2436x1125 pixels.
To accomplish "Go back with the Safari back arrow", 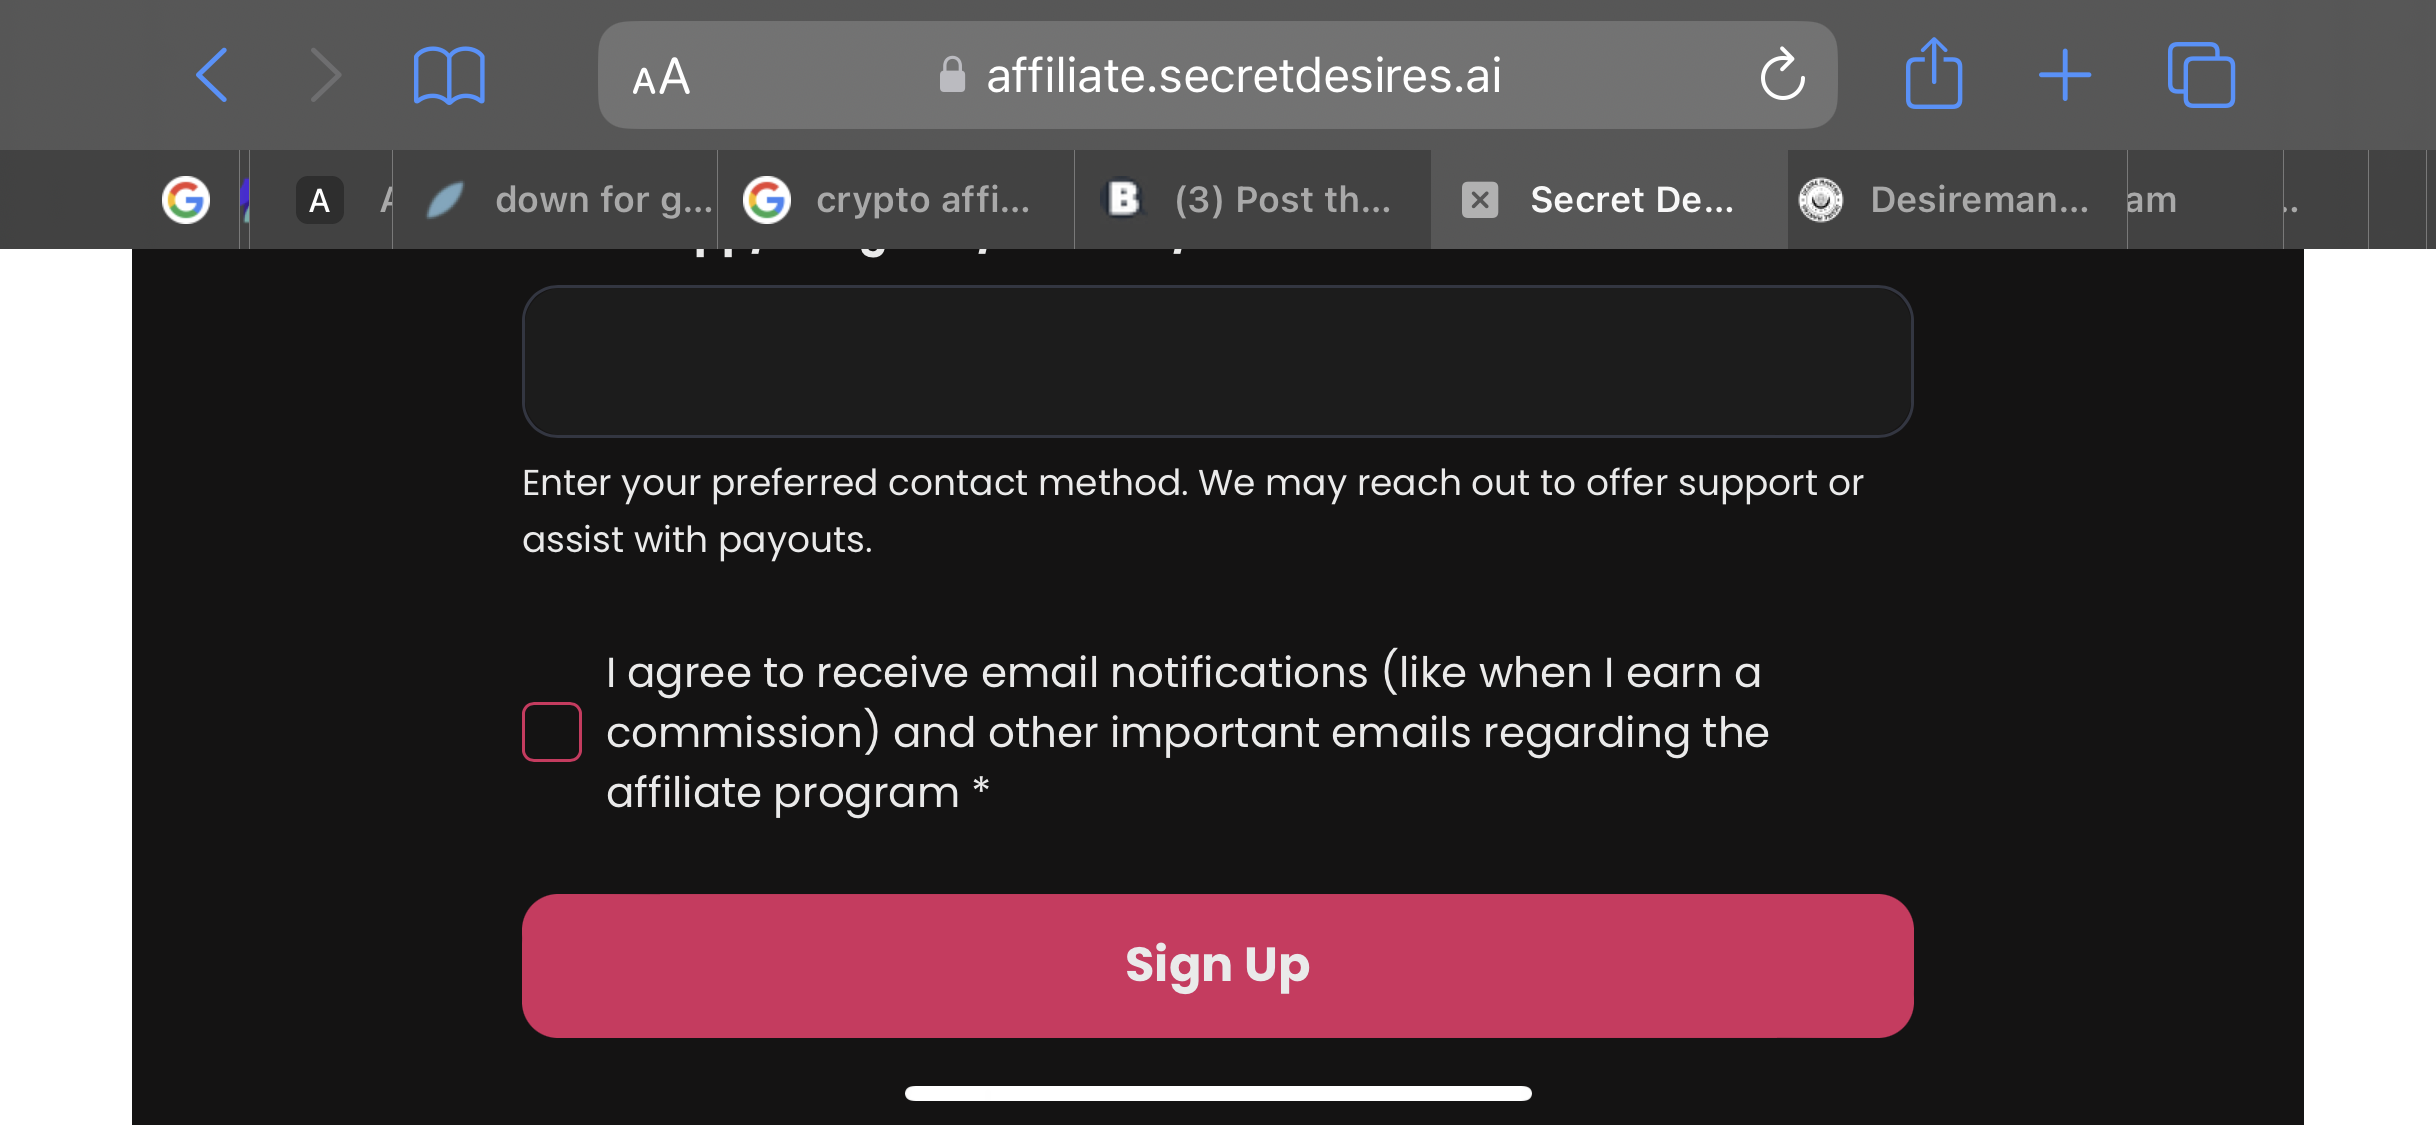I will coord(212,75).
